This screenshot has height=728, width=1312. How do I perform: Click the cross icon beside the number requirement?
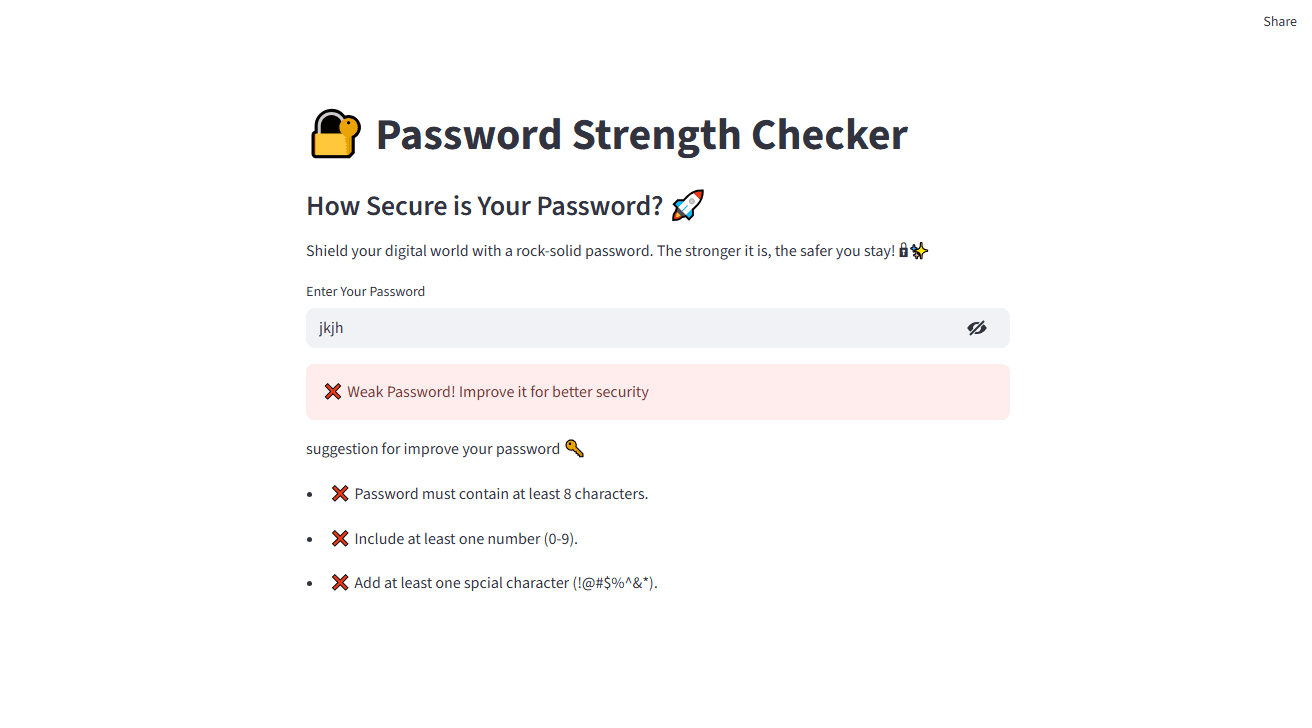pos(339,537)
